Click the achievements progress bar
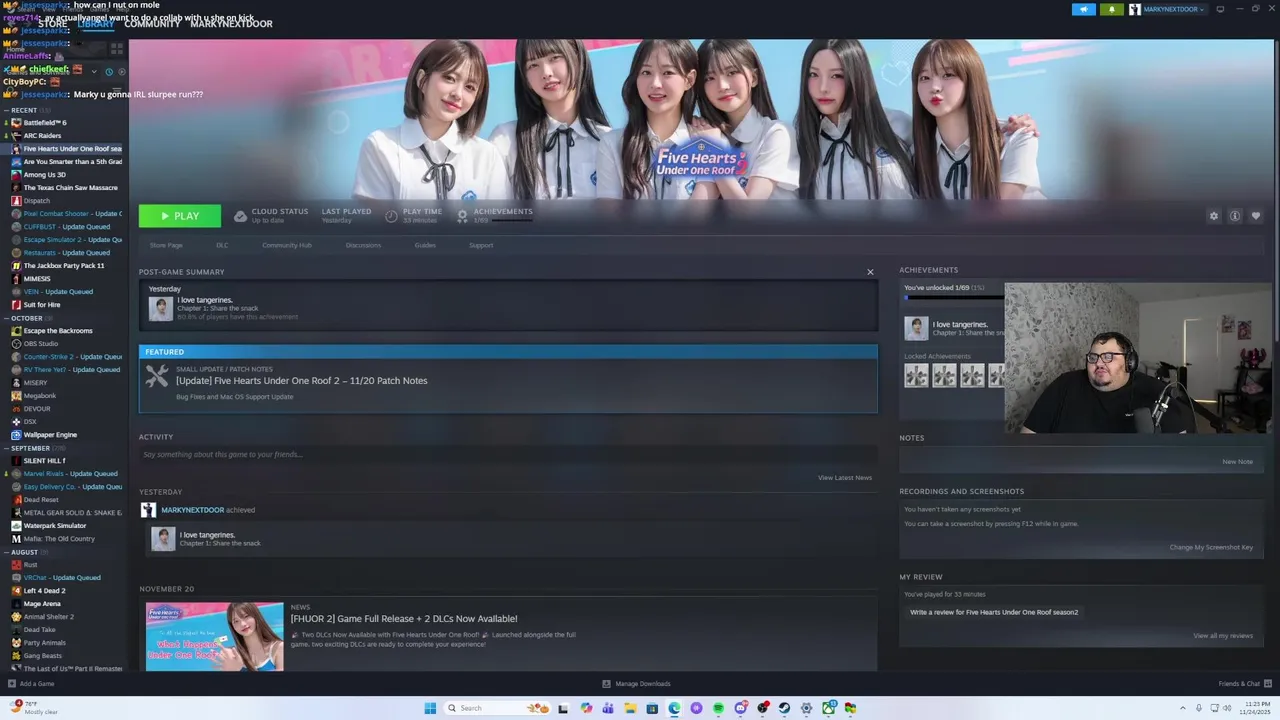 (x=953, y=297)
